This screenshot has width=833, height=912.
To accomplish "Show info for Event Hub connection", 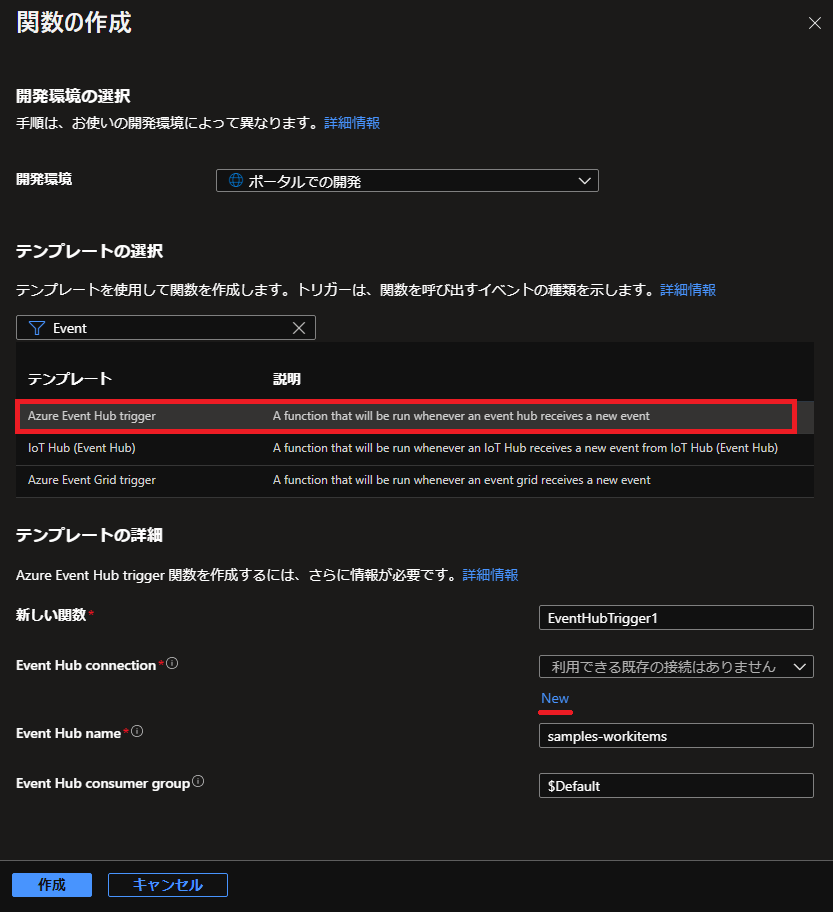I will click(172, 663).
